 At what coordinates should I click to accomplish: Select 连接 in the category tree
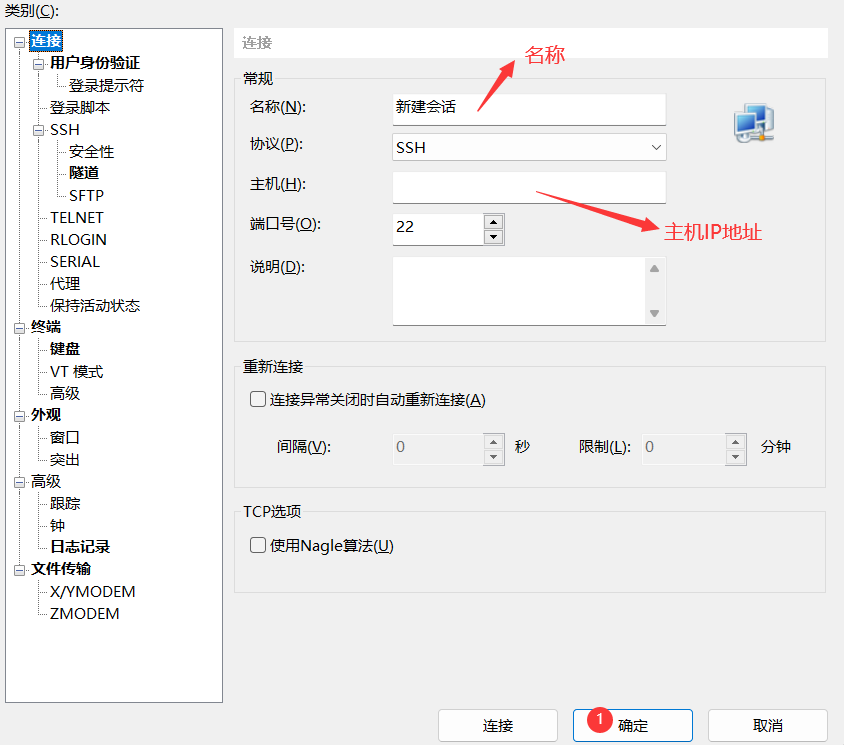coord(46,41)
